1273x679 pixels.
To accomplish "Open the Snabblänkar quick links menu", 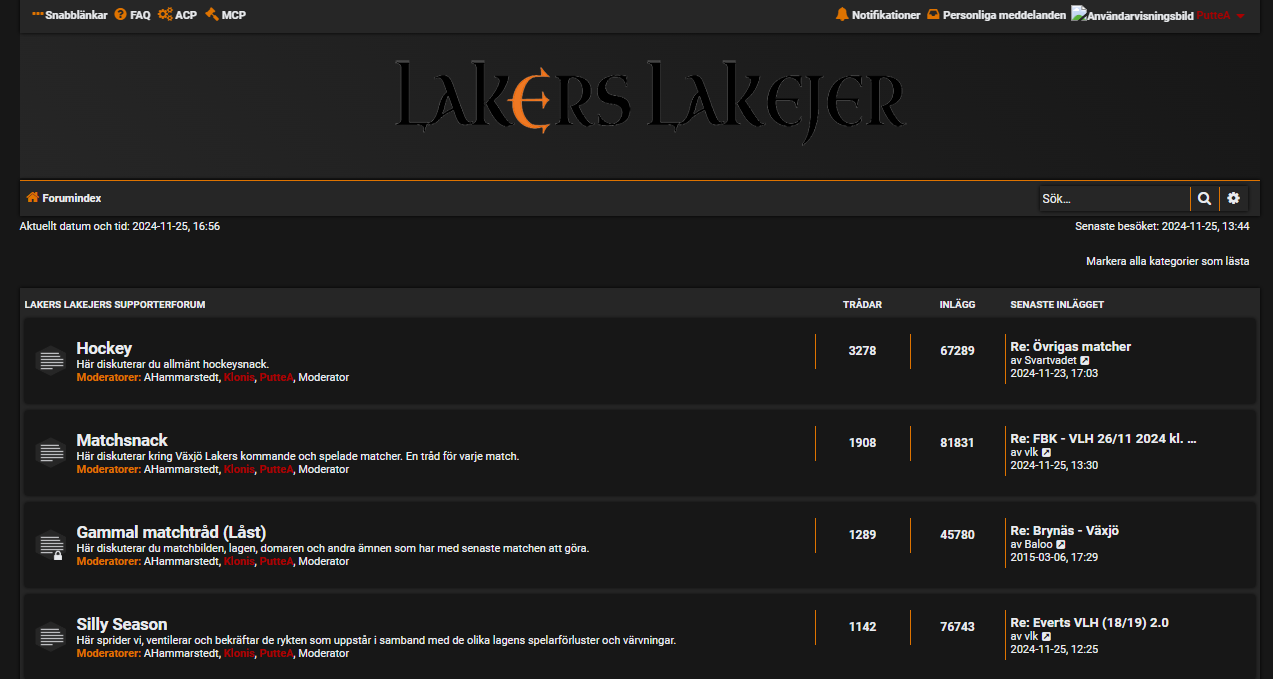I will (x=69, y=15).
